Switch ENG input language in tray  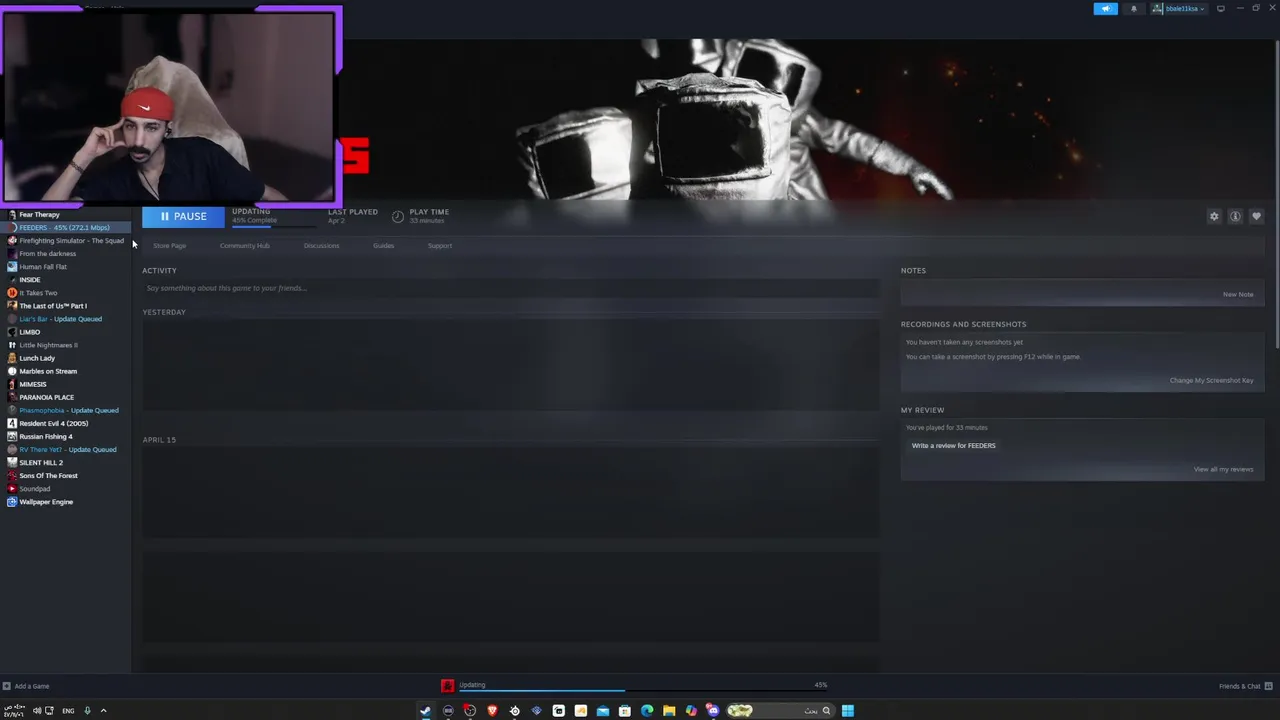point(68,711)
